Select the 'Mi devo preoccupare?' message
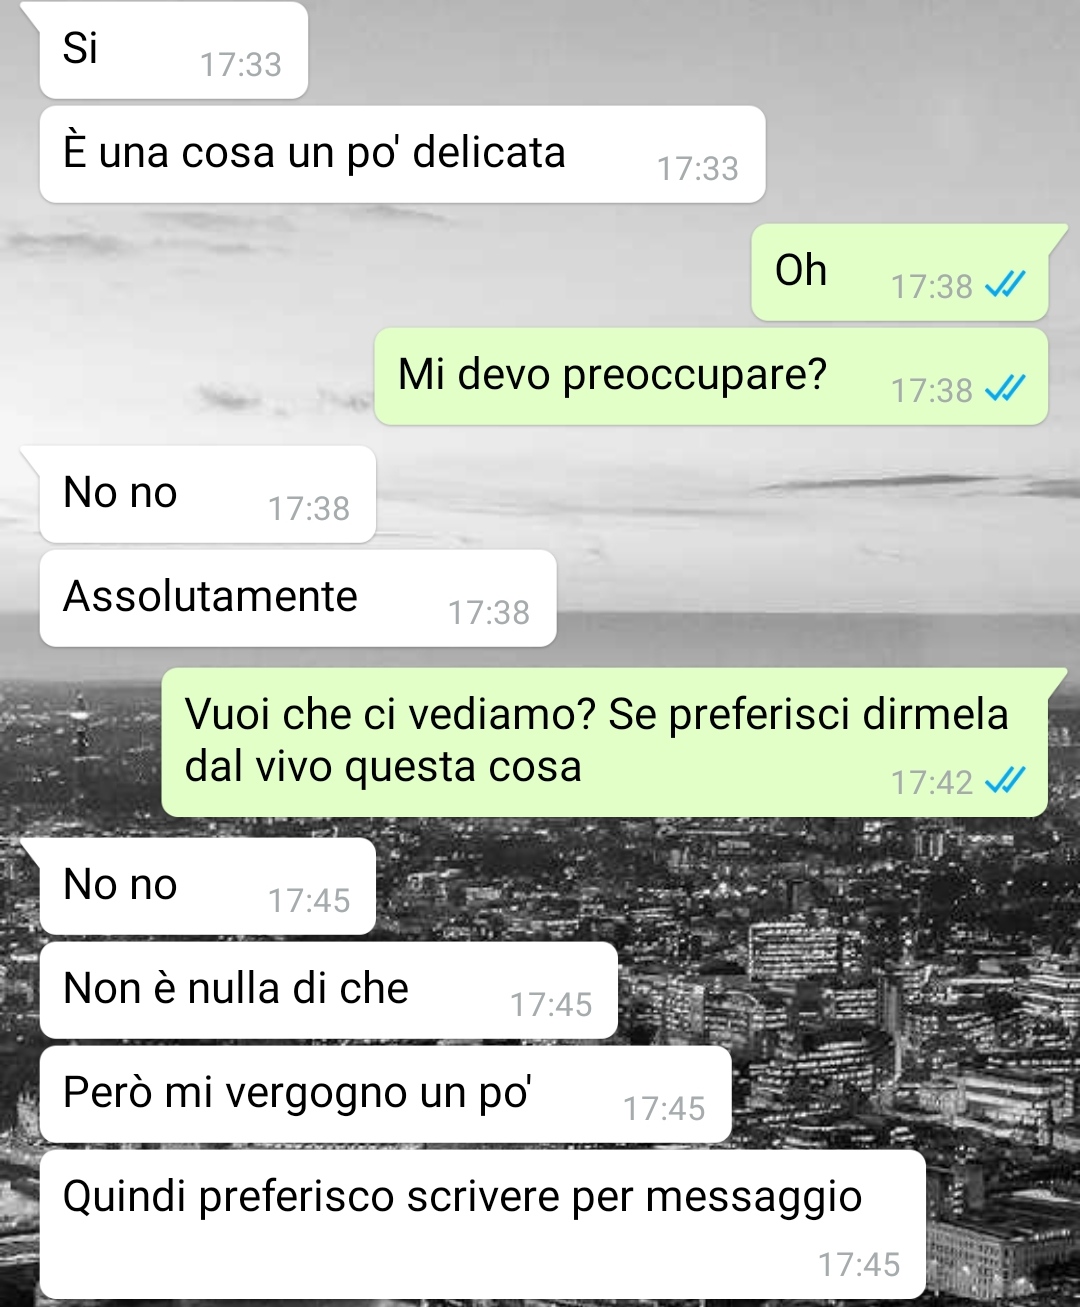This screenshot has height=1307, width=1080. [x=711, y=376]
